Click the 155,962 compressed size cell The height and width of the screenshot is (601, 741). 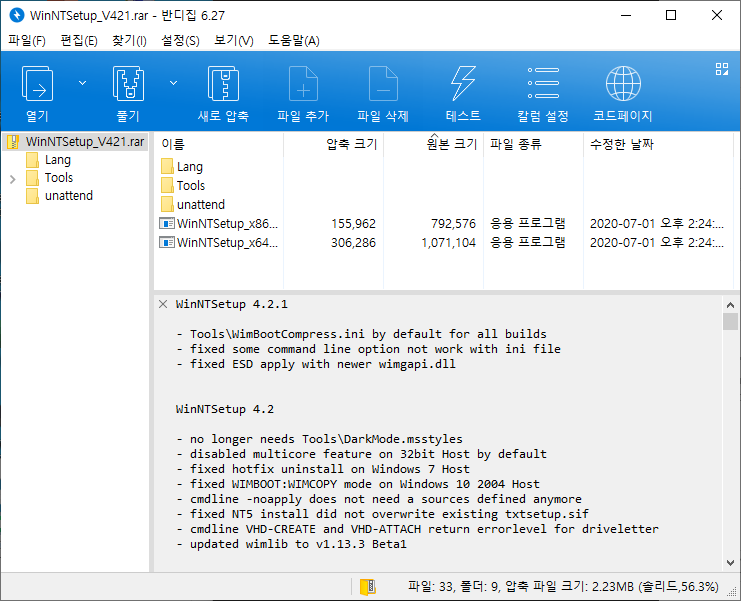[353, 223]
